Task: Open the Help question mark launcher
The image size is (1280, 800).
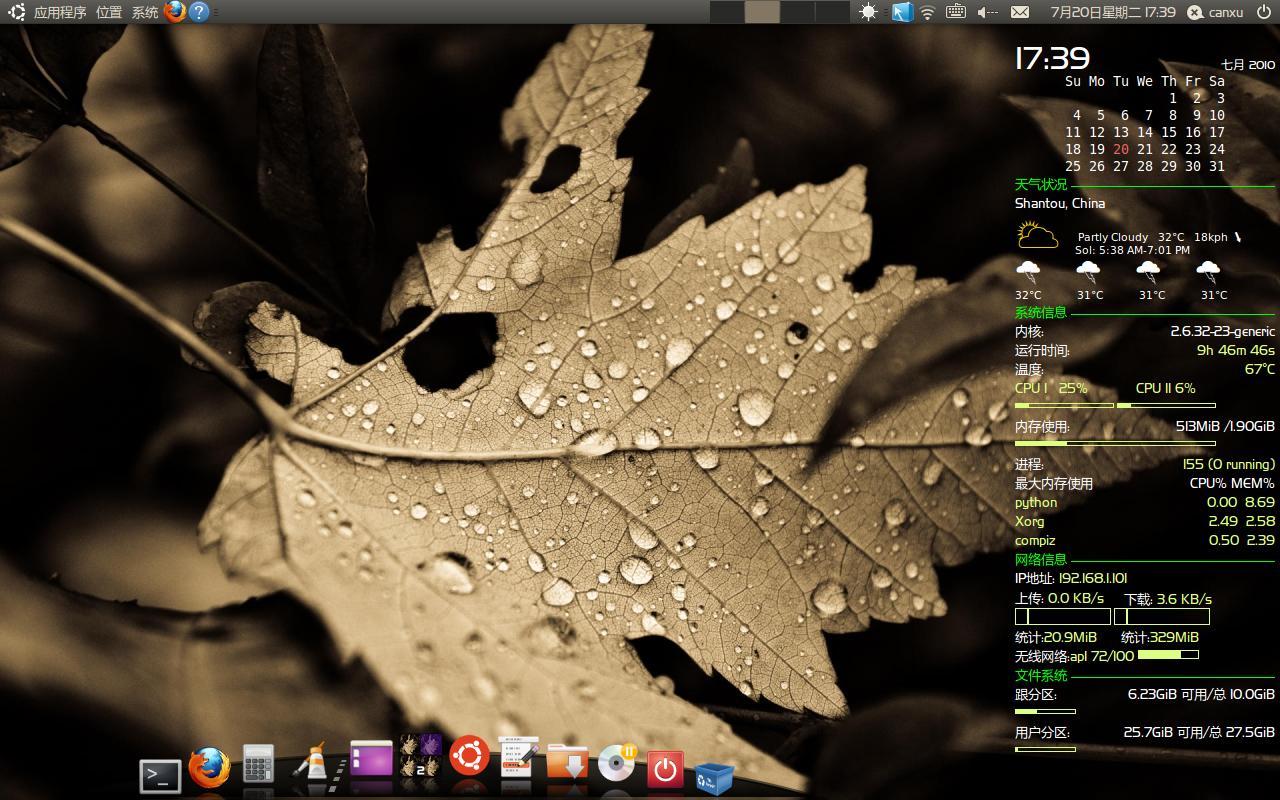Action: pos(199,12)
